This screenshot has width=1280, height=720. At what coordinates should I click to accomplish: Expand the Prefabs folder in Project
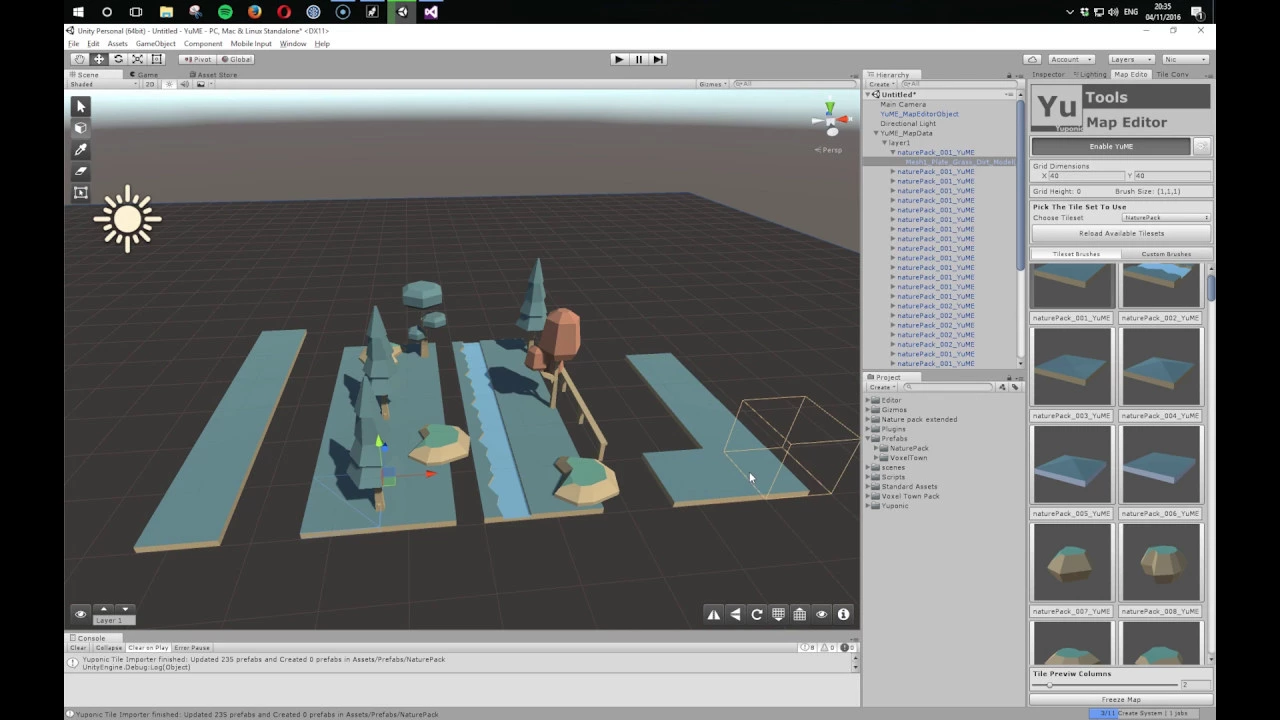coord(868,439)
